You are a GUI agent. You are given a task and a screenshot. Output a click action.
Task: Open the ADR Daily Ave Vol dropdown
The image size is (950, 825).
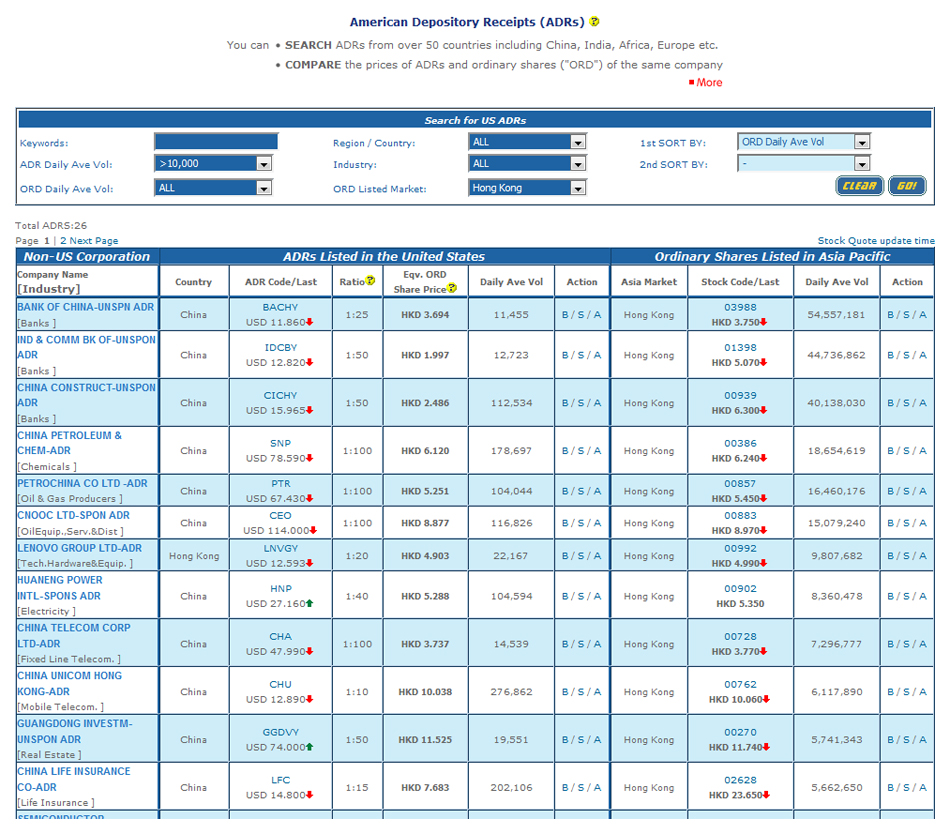click(213, 164)
